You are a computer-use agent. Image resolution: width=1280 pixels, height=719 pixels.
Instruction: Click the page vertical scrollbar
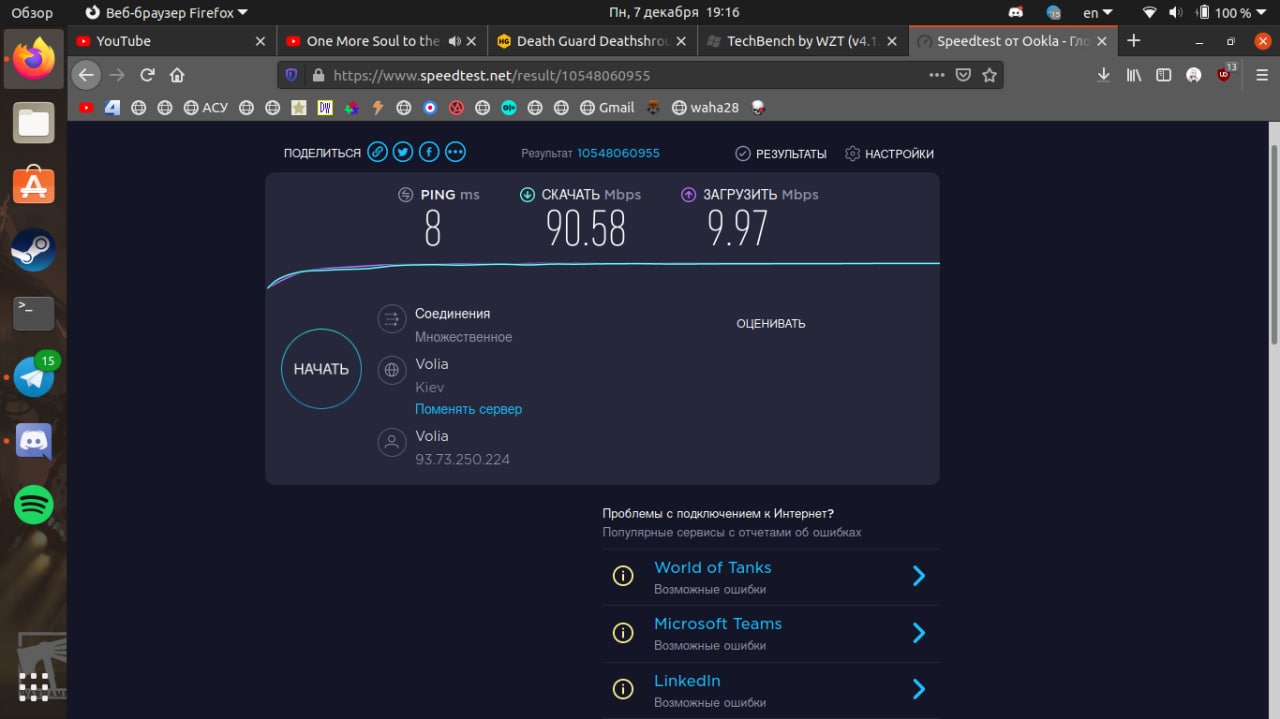[x=1273, y=245]
